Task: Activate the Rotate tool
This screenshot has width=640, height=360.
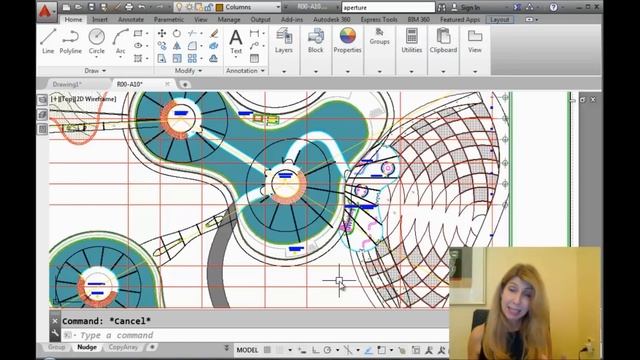Action: (177, 33)
